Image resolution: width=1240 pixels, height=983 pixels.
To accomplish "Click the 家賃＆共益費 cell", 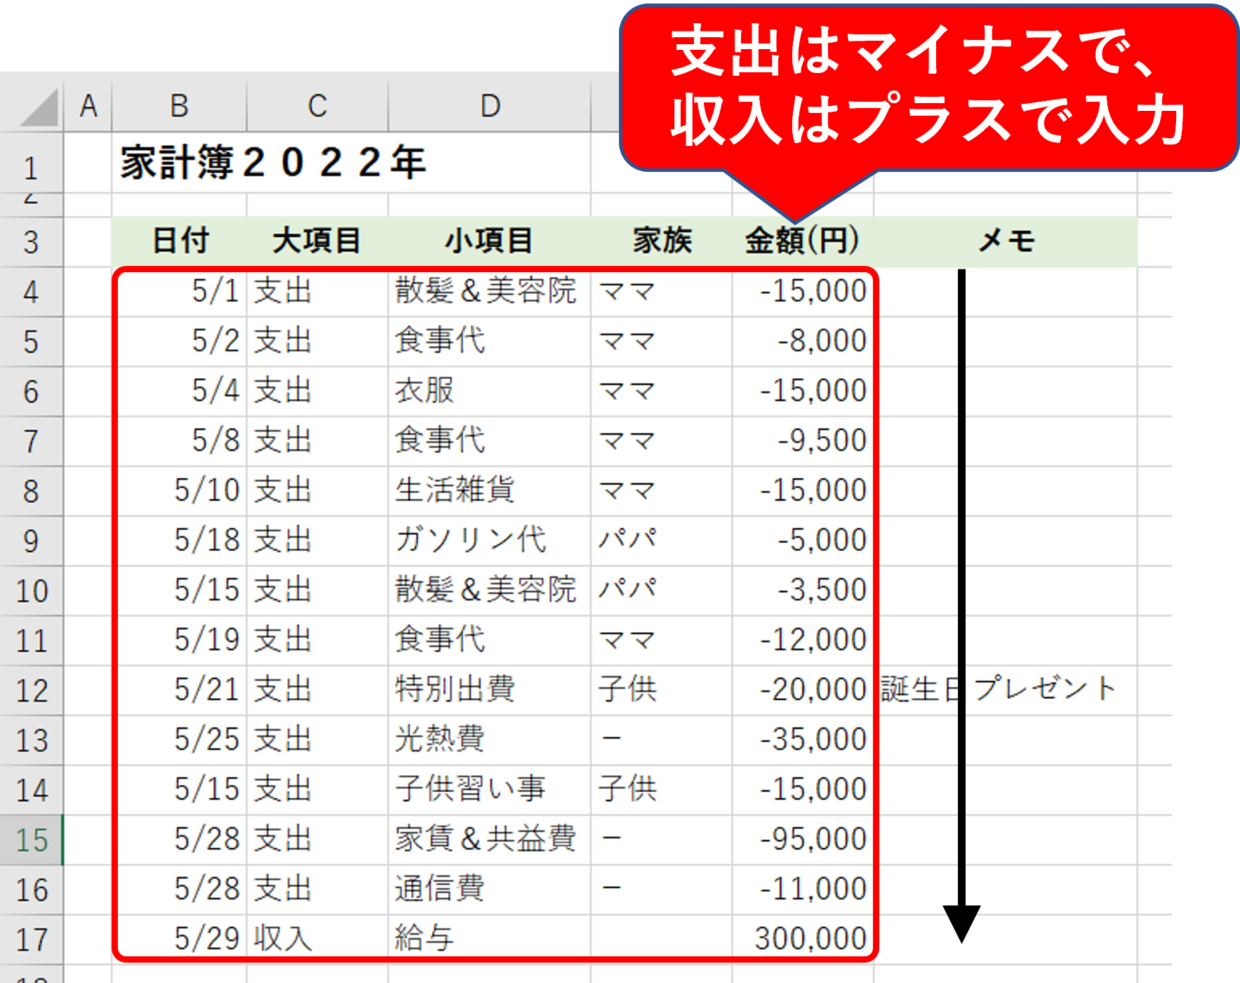I will point(489,839).
